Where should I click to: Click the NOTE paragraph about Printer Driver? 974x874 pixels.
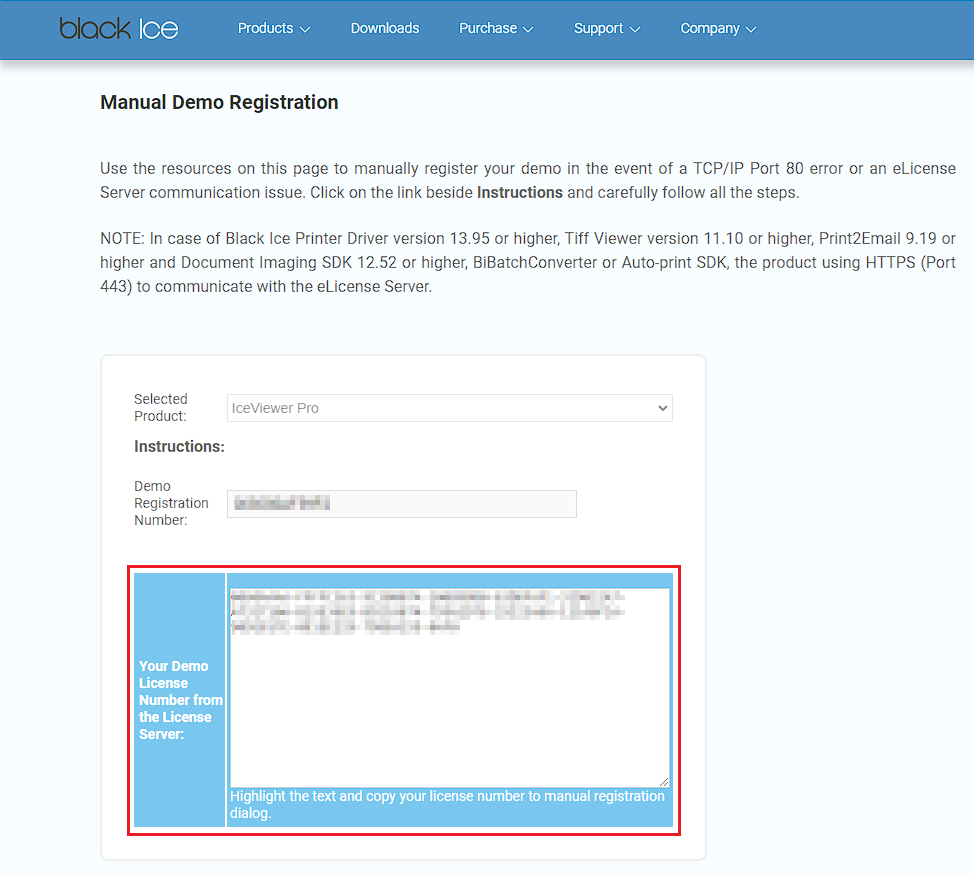tap(528, 262)
